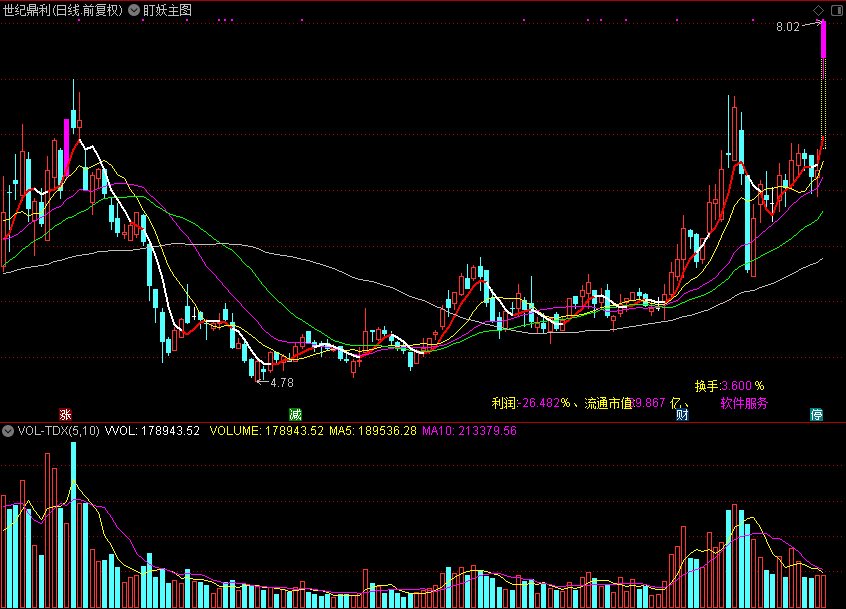Click the green 减 event marker
The width and height of the screenshot is (846, 609).
tap(295, 414)
